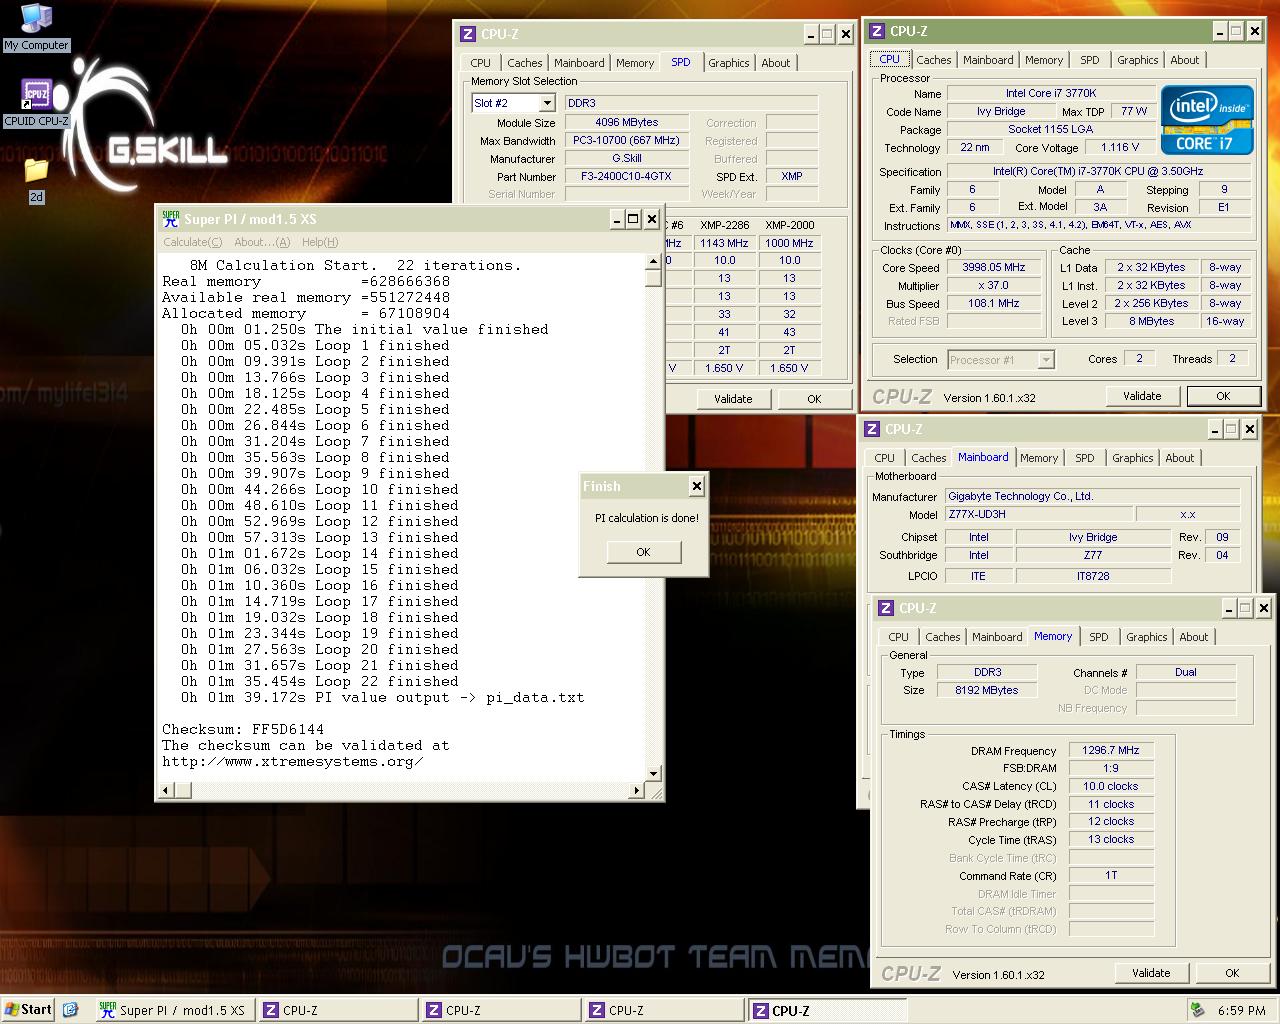Click Validate in SPD window
Image resolution: width=1280 pixels, height=1024 pixels.
coord(733,399)
